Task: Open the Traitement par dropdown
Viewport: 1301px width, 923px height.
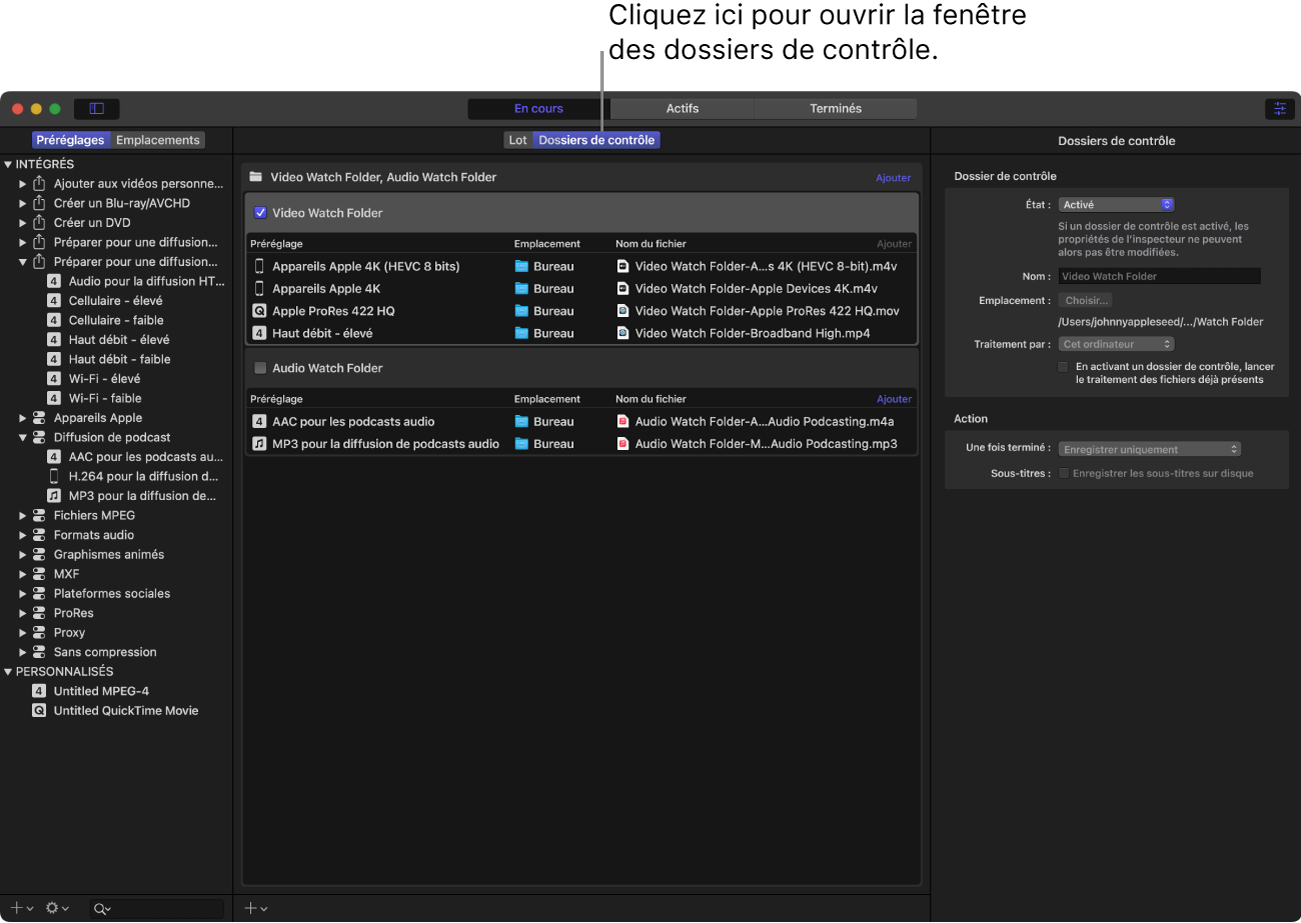Action: click(1116, 343)
